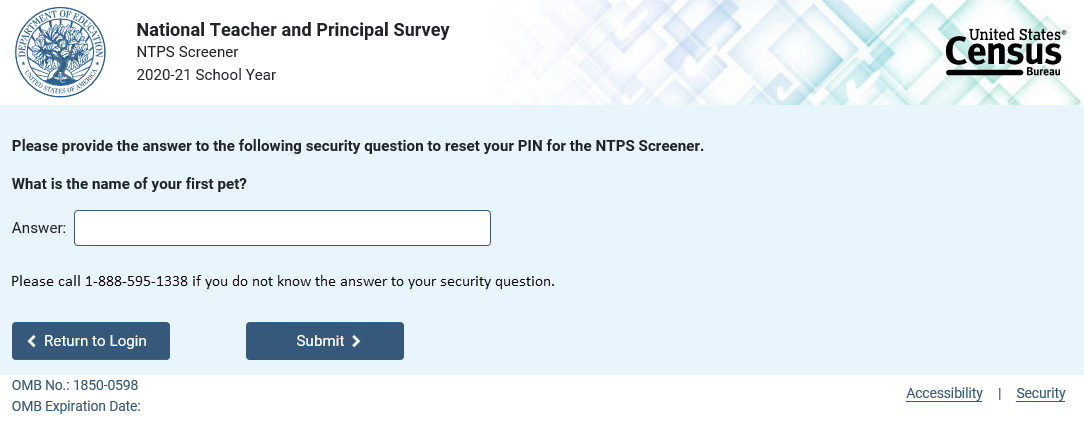
Task: Click the National Teacher and Principal Survey heading
Action: [292, 30]
